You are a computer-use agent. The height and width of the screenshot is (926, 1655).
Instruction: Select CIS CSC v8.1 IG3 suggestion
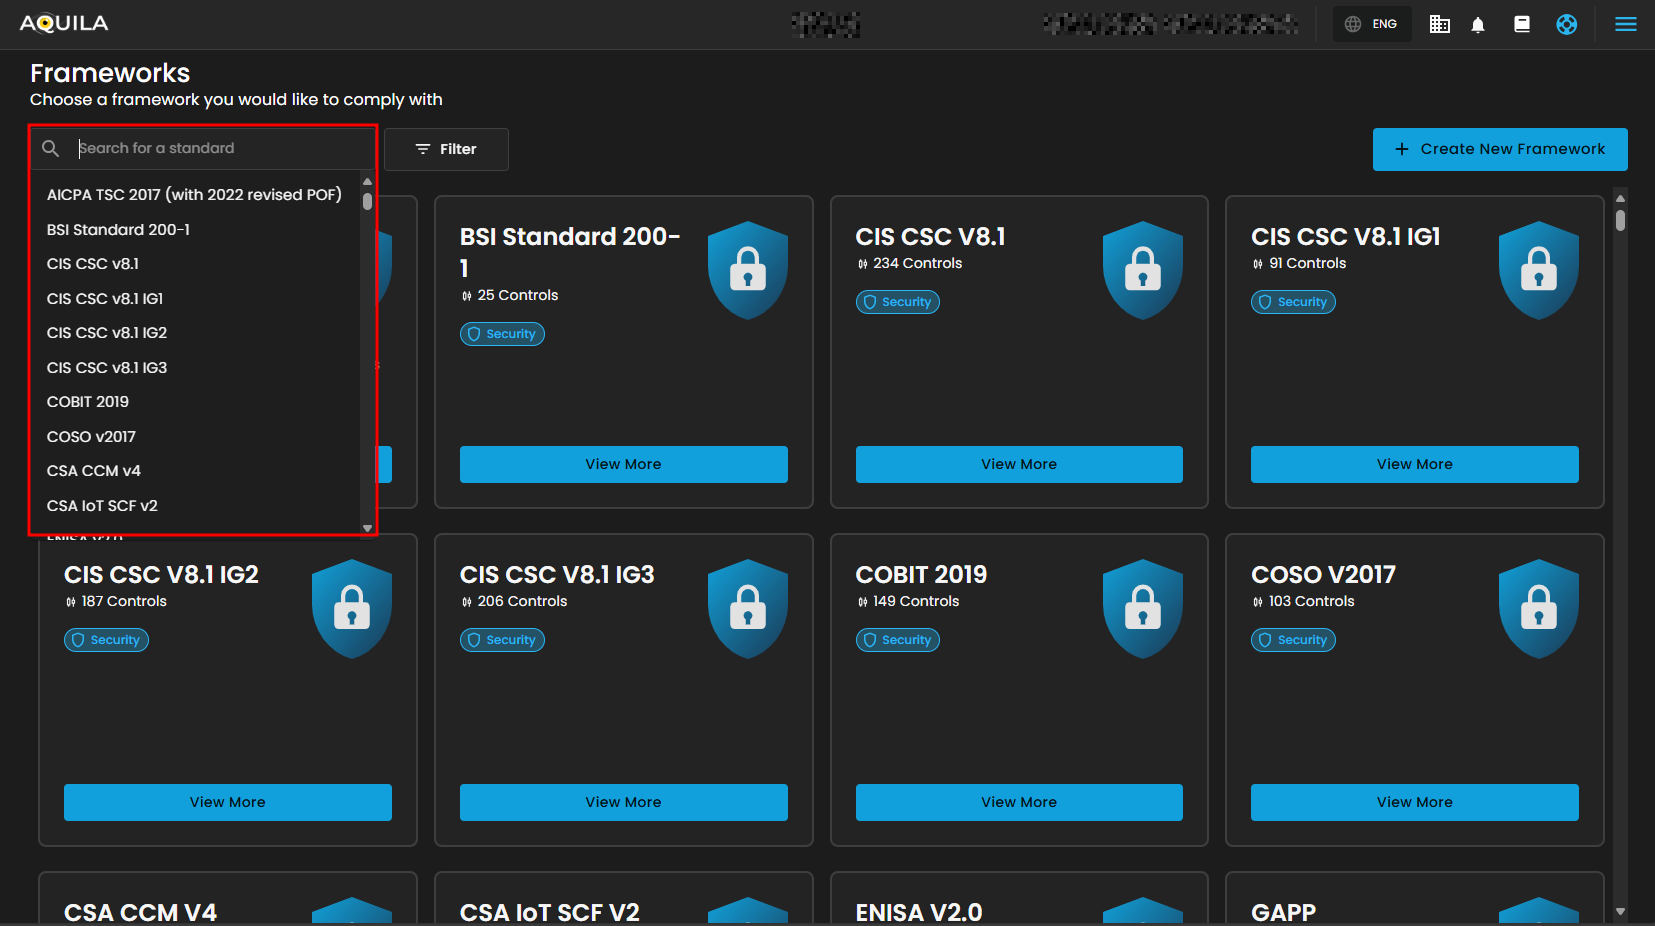[x=107, y=368]
